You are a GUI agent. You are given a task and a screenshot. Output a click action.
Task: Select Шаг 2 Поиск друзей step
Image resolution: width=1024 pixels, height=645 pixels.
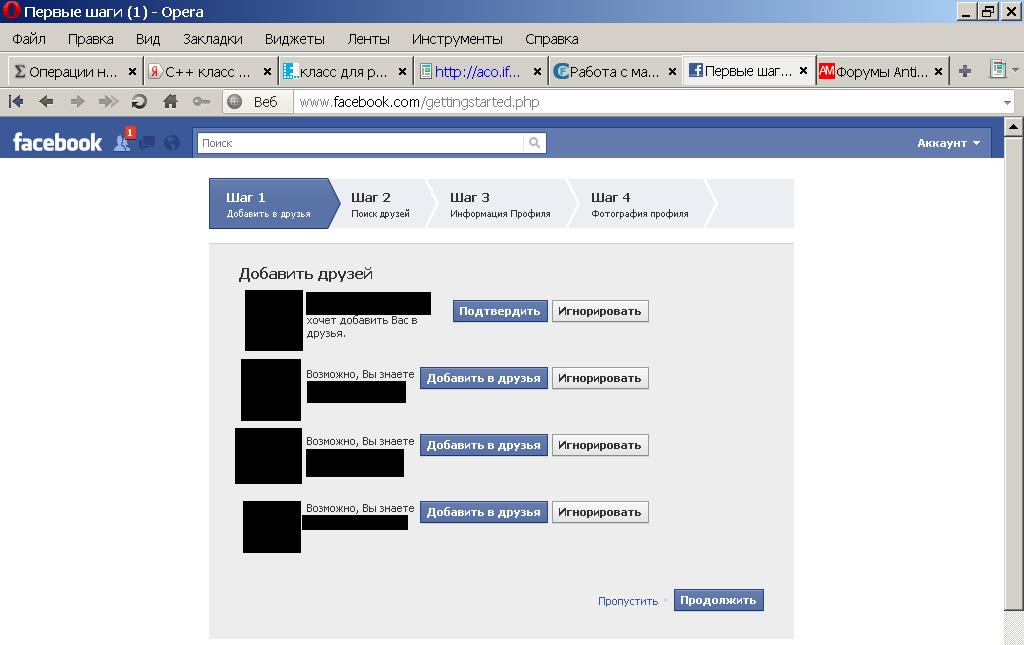381,204
